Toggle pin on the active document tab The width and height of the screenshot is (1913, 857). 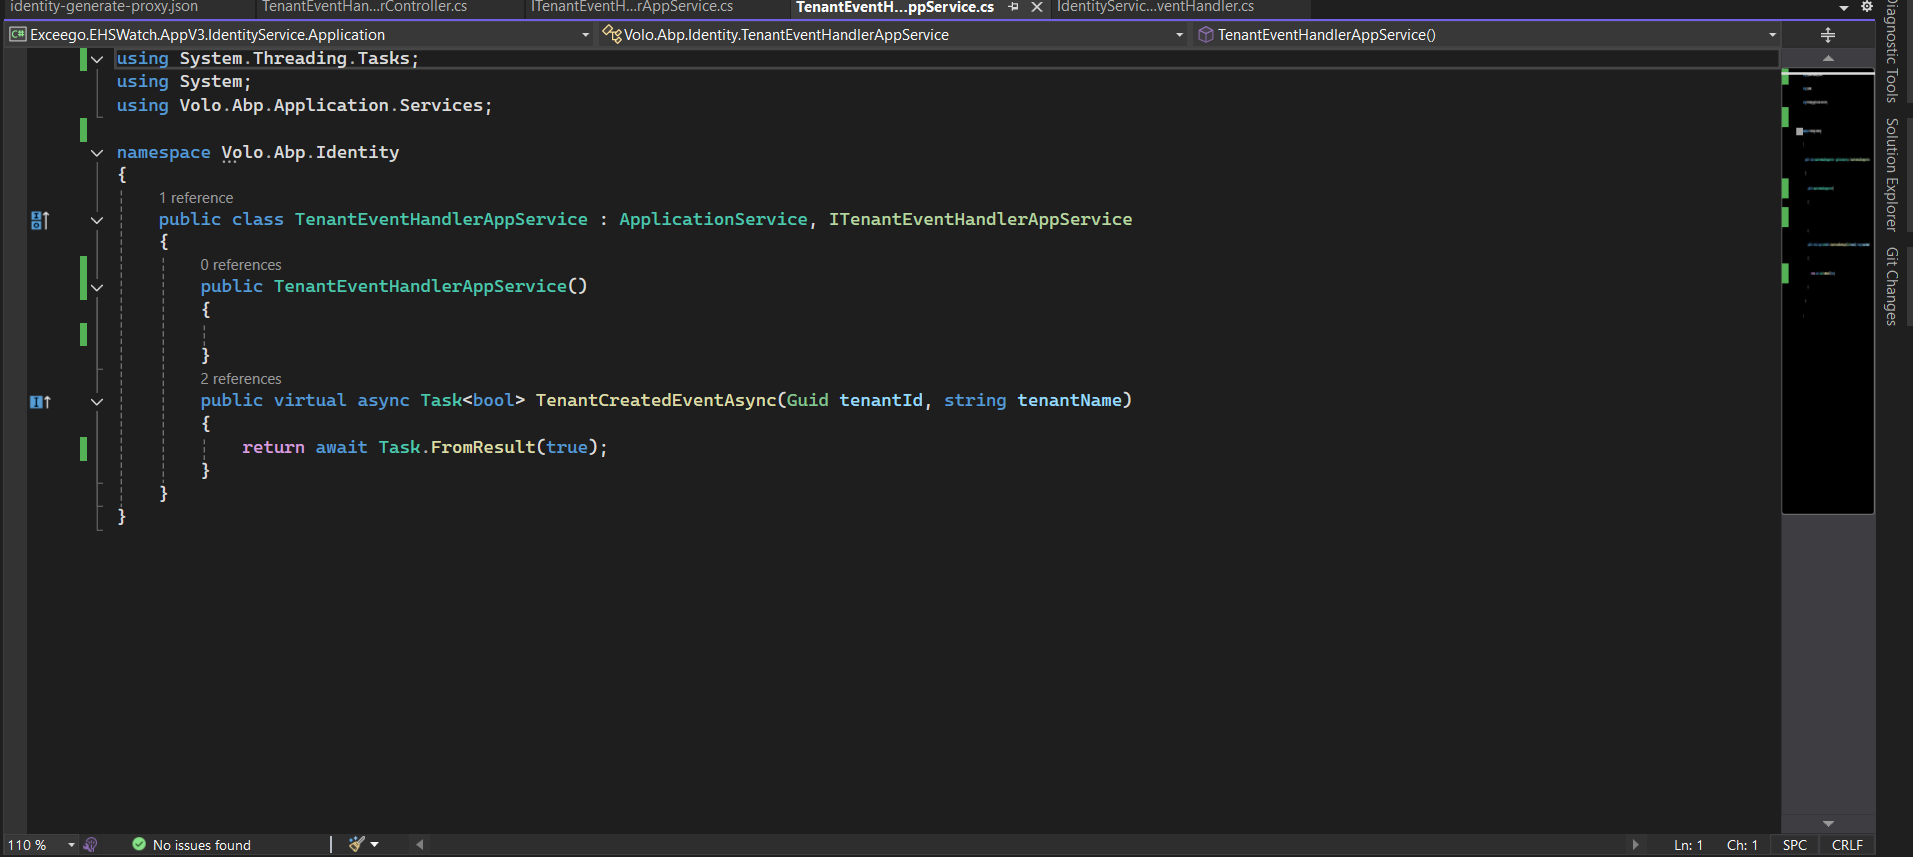[x=1013, y=7]
